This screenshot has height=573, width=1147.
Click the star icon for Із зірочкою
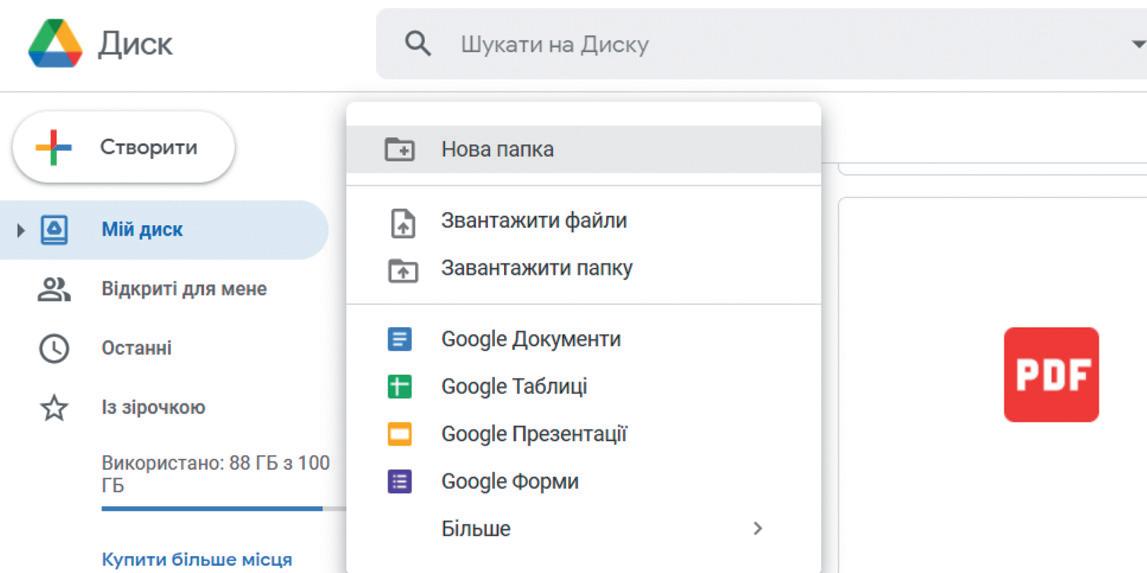click(x=54, y=408)
